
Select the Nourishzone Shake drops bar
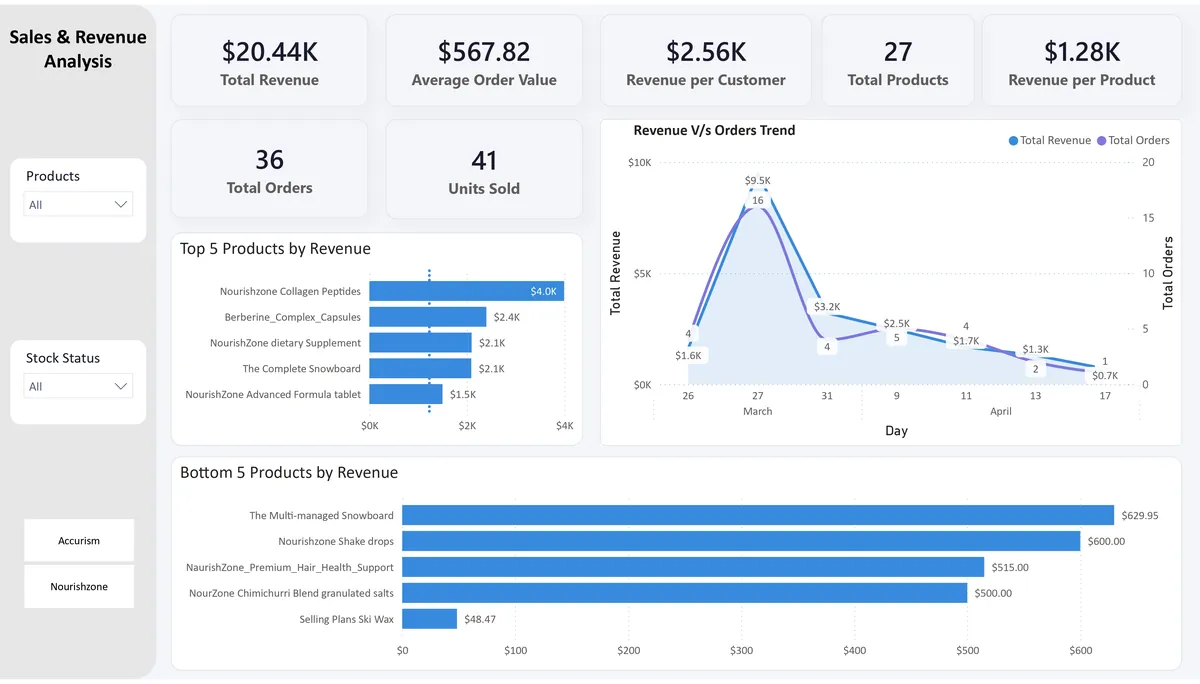coord(741,541)
